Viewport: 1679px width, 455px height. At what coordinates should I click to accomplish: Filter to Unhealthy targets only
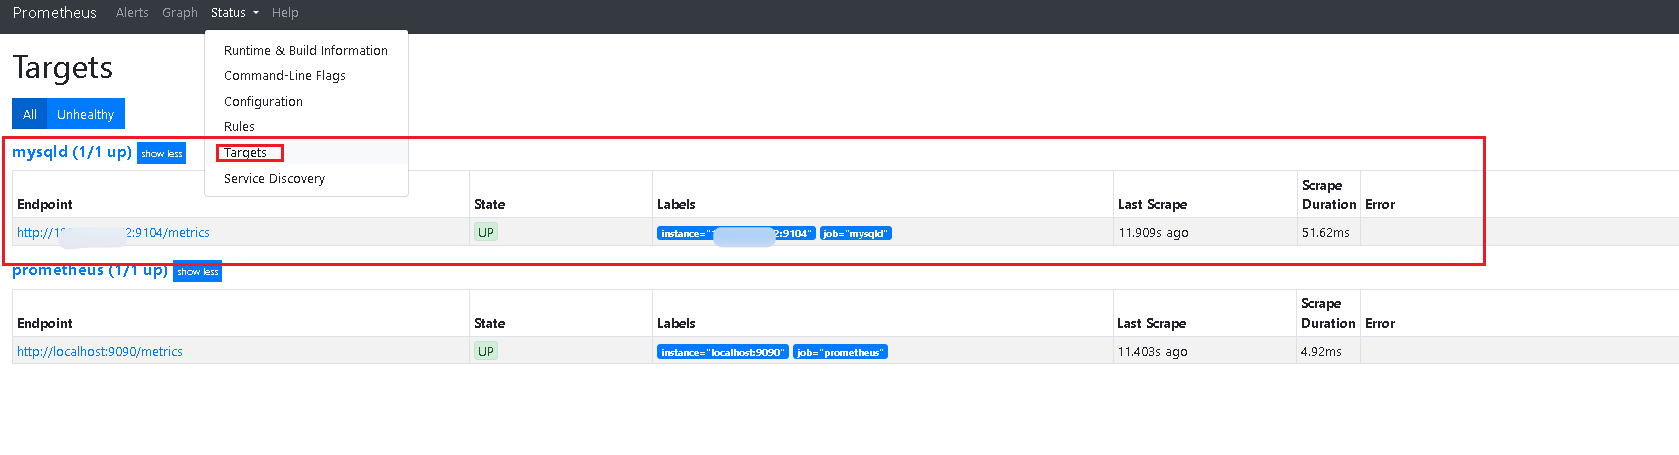pyautogui.click(x=85, y=114)
